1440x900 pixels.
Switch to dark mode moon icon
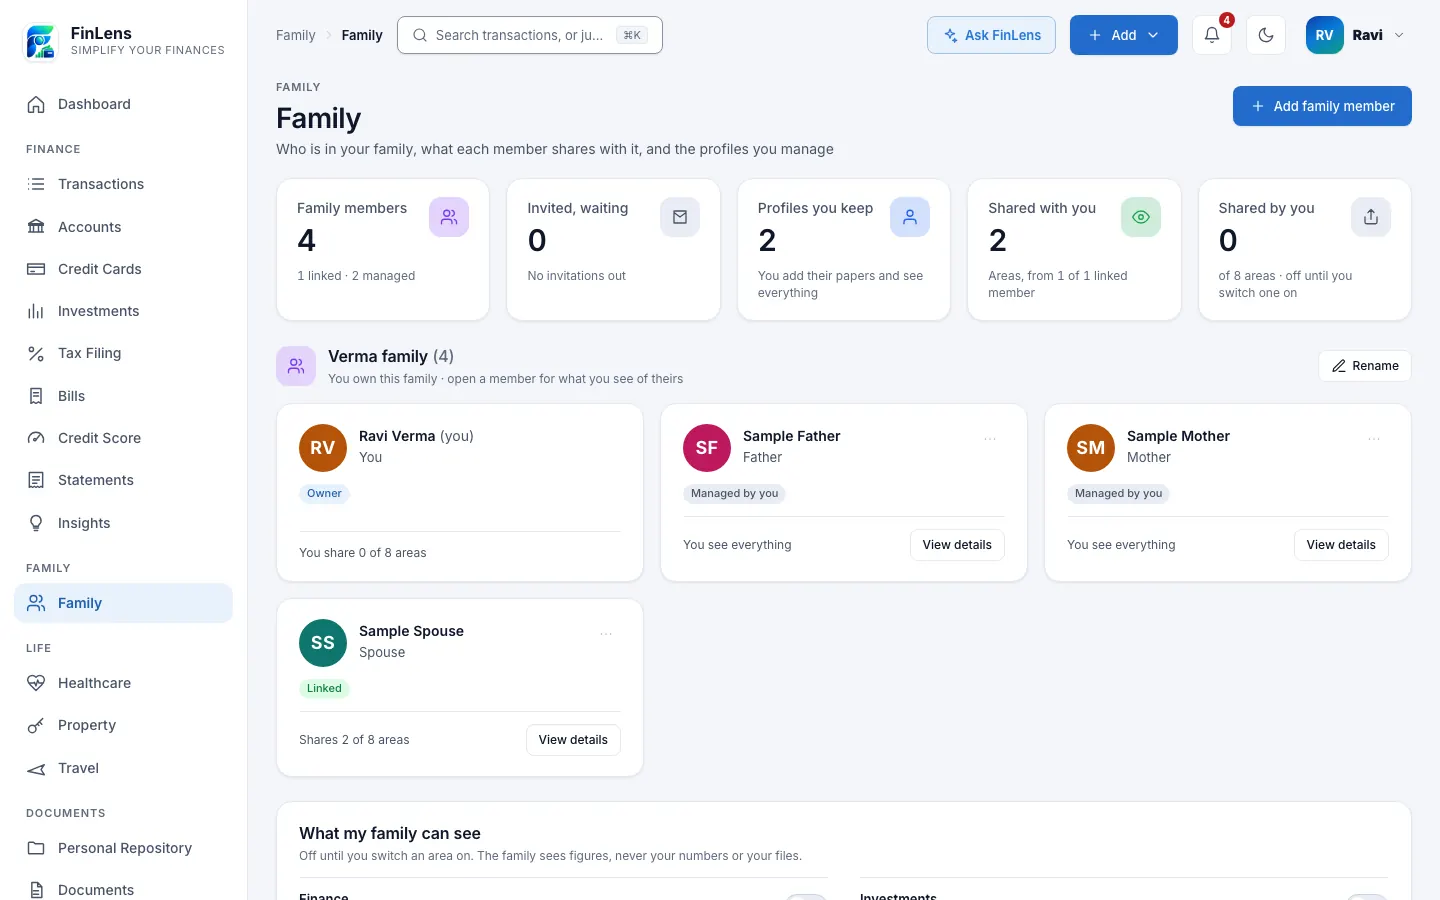(1265, 35)
